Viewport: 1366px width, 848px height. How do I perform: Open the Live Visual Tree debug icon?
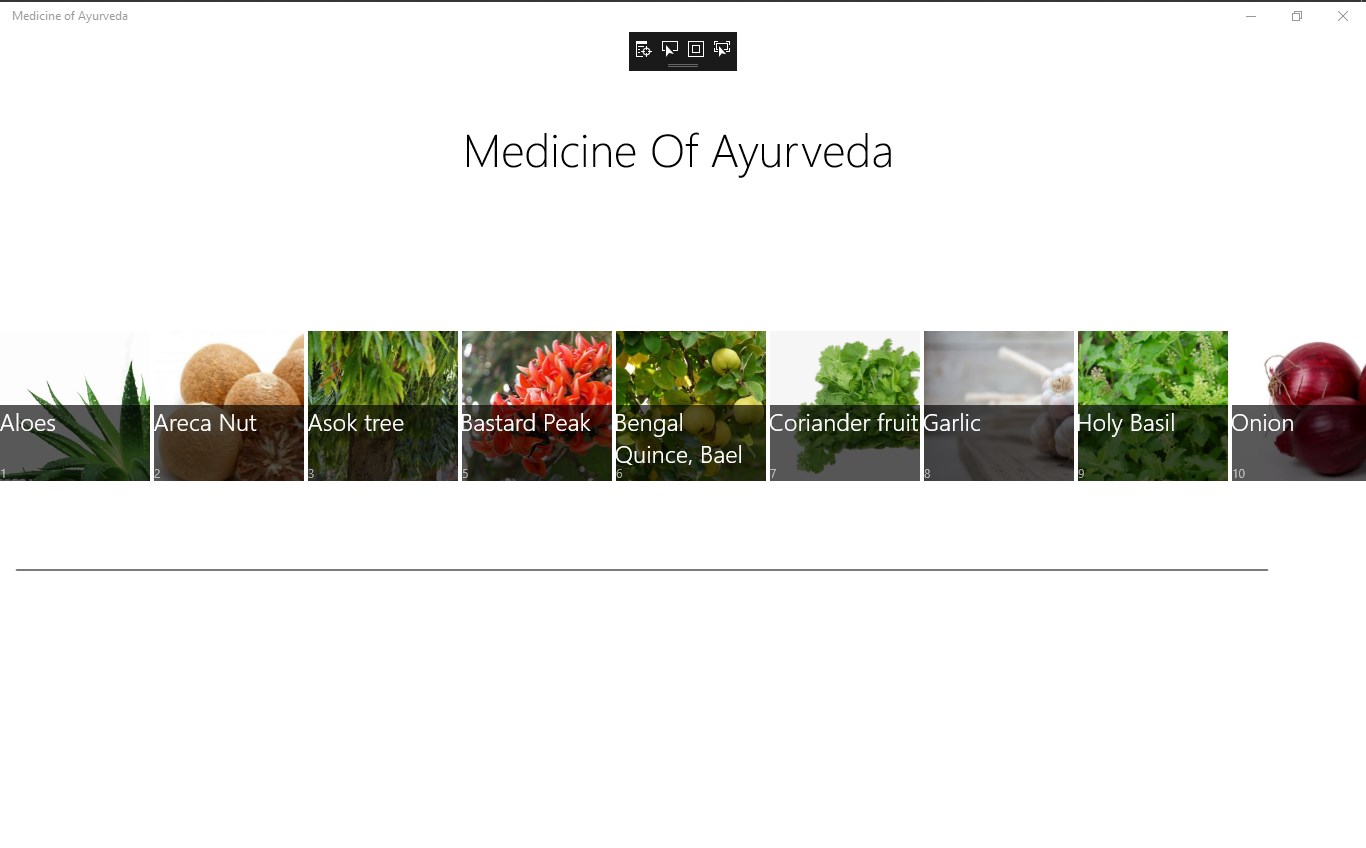(x=643, y=49)
